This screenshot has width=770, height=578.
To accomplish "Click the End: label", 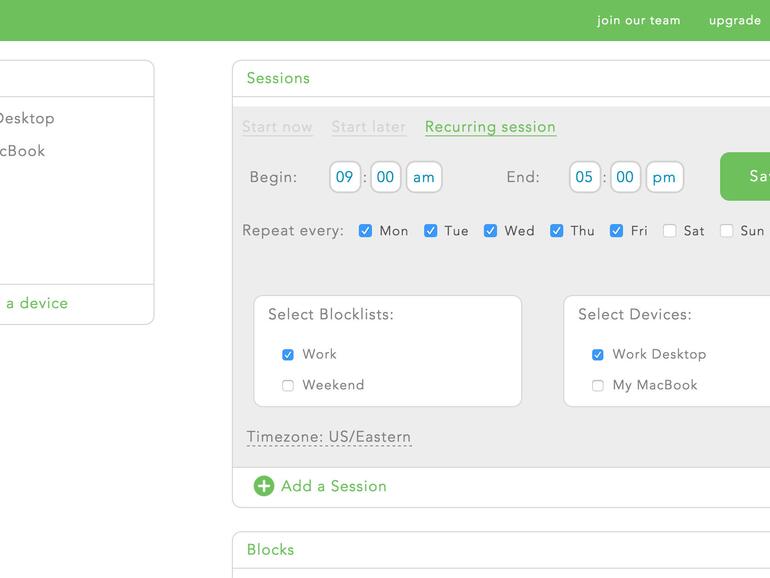I will 523,177.
